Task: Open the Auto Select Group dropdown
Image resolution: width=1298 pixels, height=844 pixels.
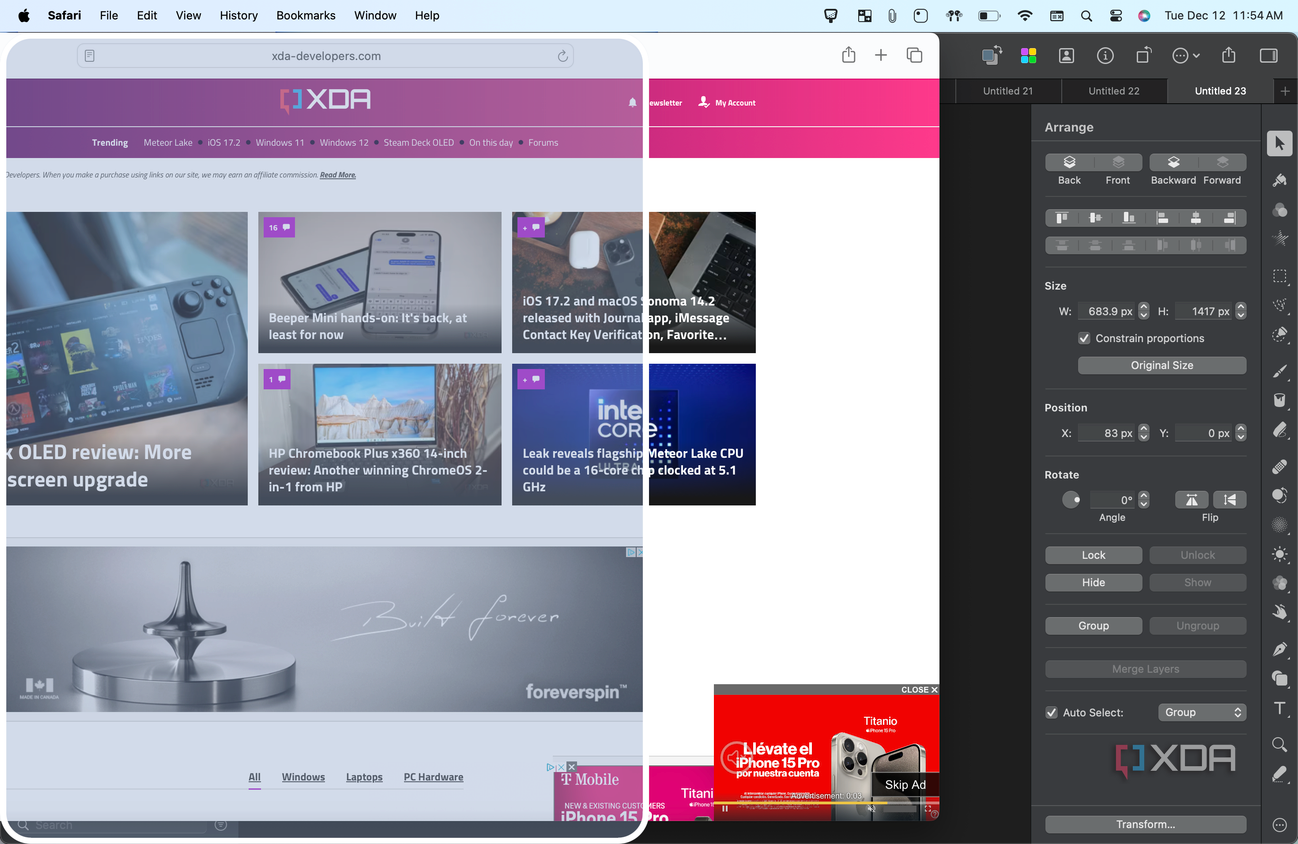Action: coord(1202,712)
